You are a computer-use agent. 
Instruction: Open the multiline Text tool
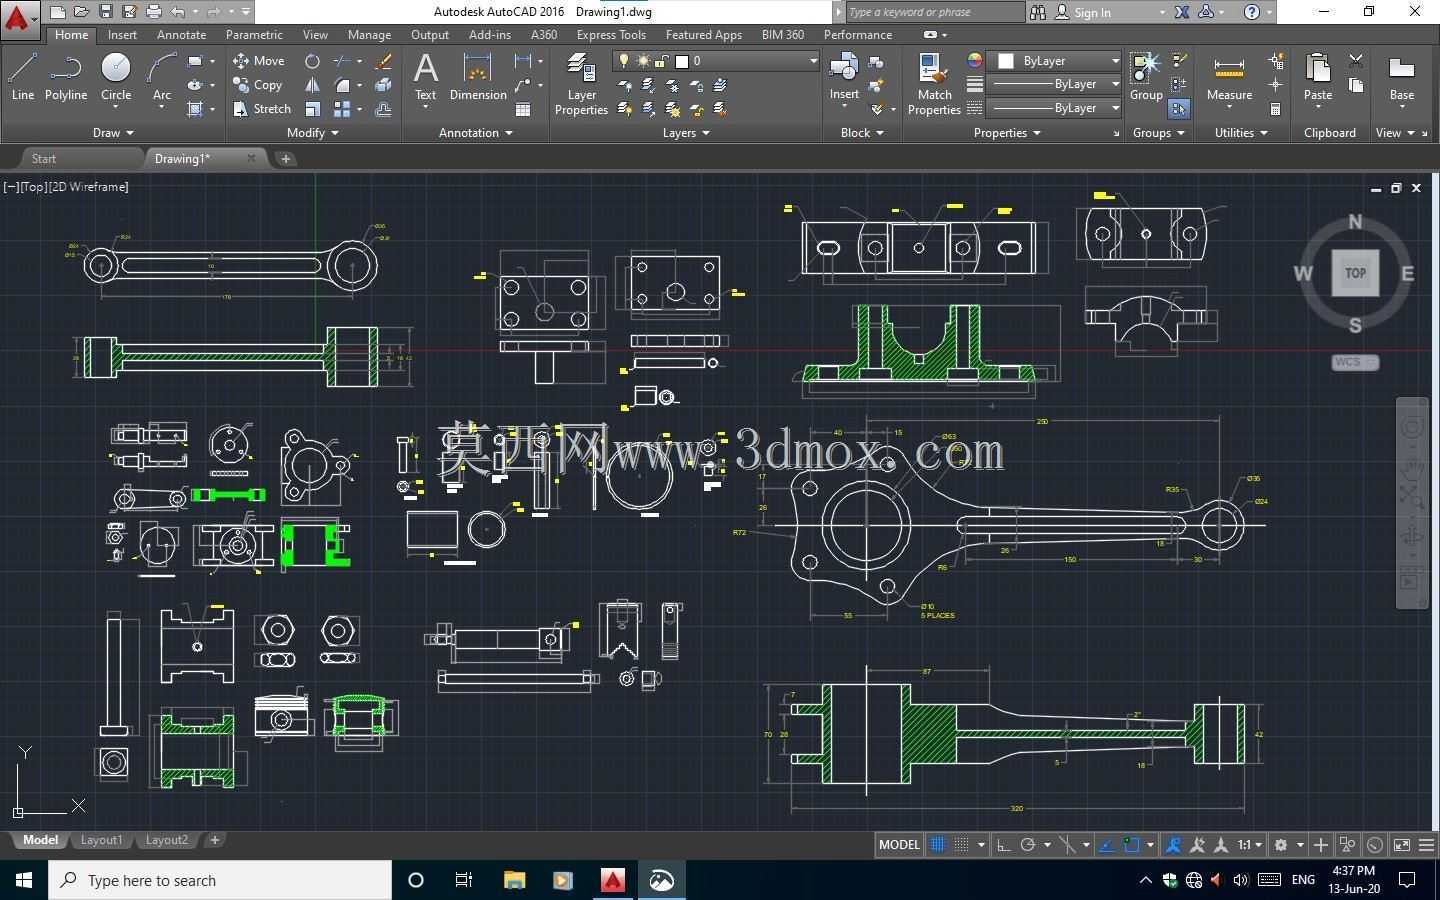click(426, 78)
